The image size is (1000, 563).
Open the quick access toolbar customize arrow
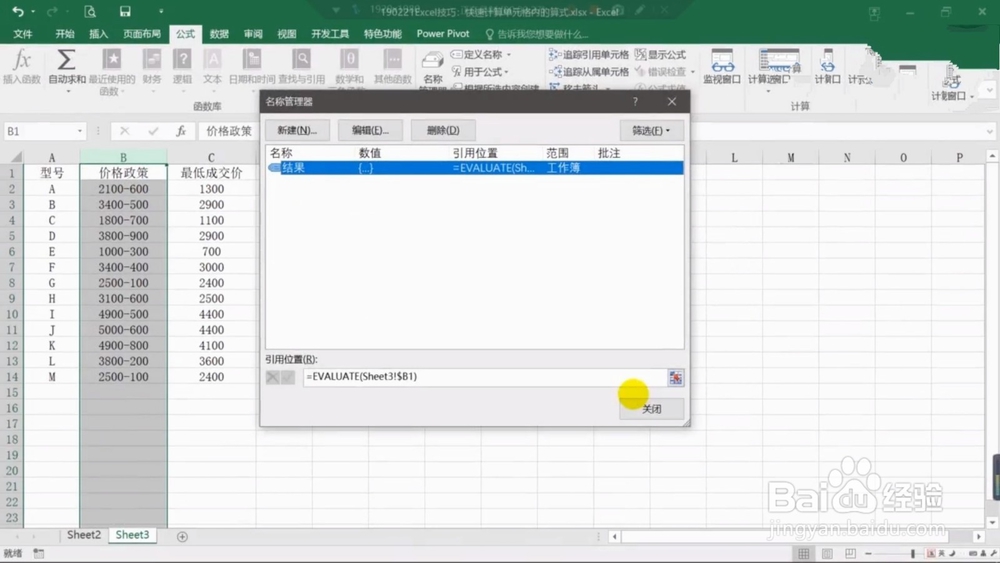tap(161, 11)
